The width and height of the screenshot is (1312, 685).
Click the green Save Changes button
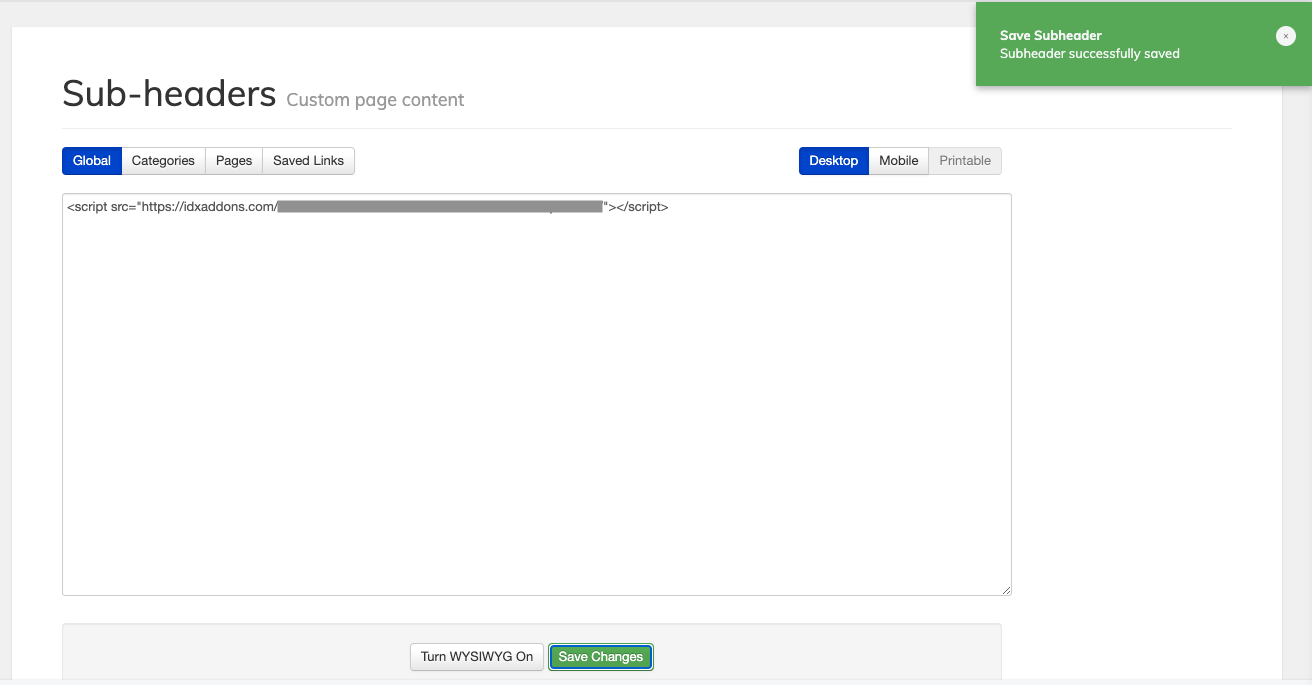601,657
